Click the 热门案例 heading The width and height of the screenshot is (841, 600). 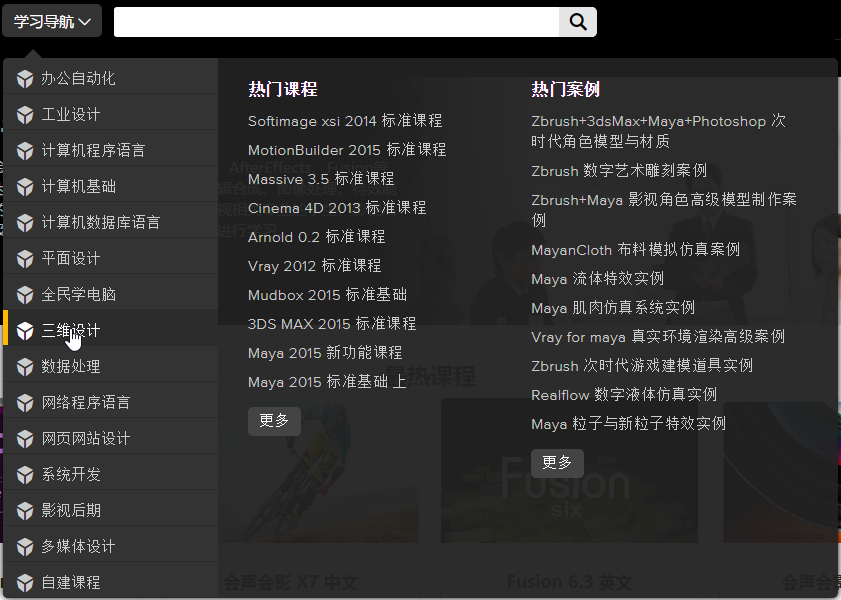tap(566, 89)
